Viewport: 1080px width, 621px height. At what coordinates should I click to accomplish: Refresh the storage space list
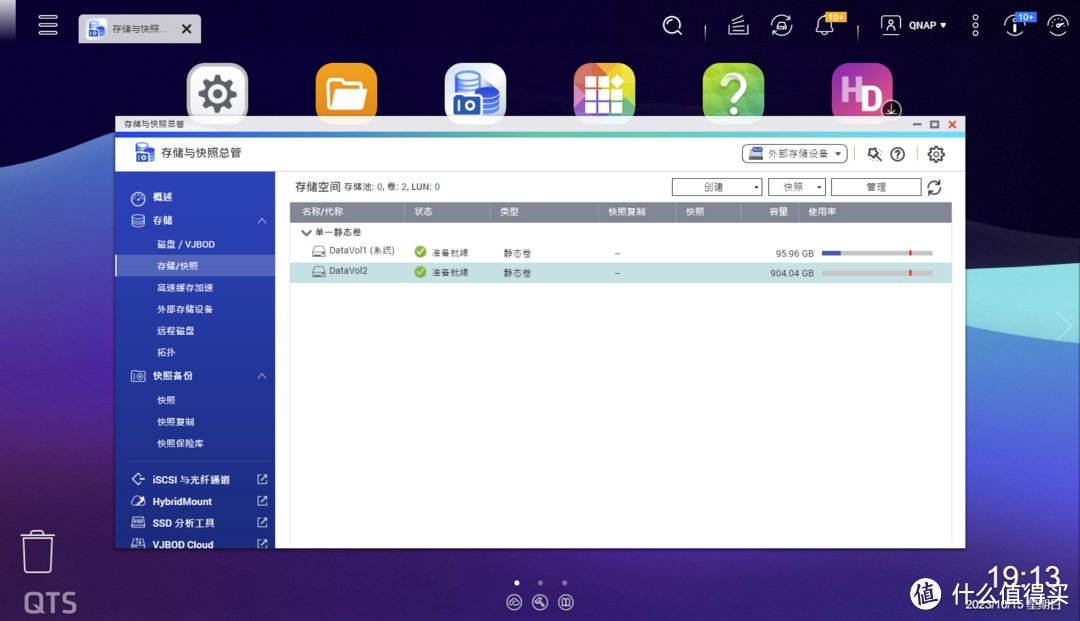pyautogui.click(x=934, y=187)
